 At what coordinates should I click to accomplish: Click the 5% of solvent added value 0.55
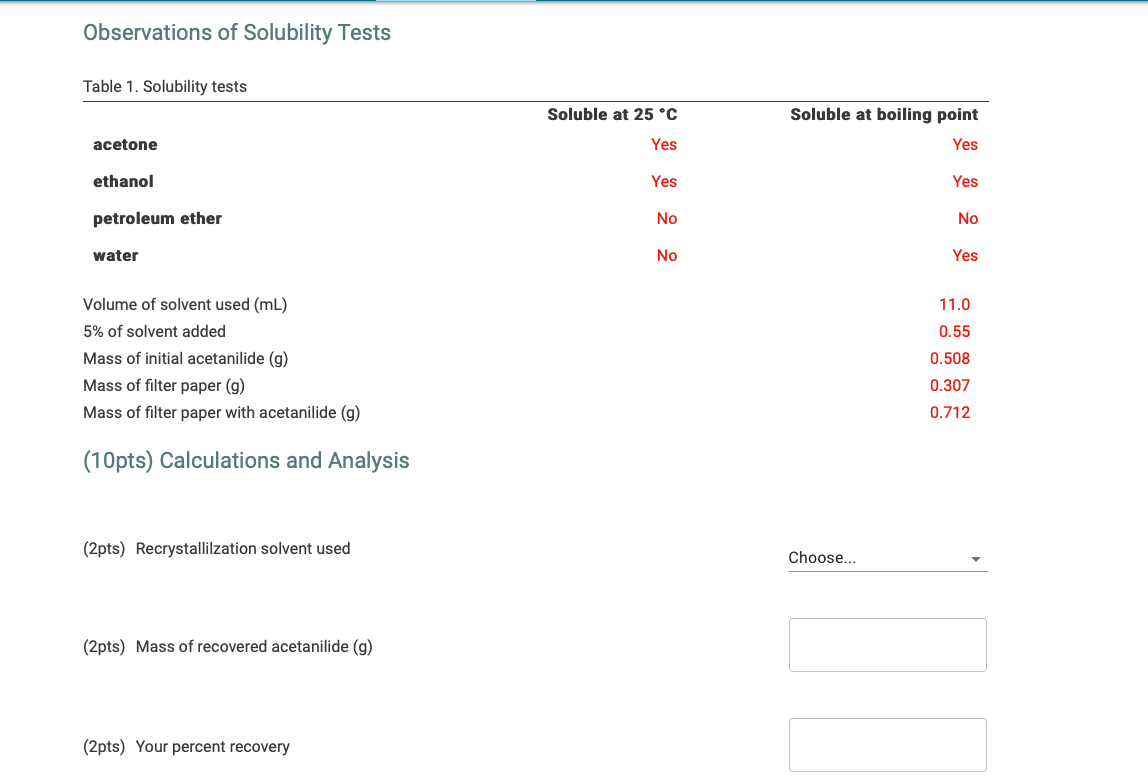tap(953, 331)
